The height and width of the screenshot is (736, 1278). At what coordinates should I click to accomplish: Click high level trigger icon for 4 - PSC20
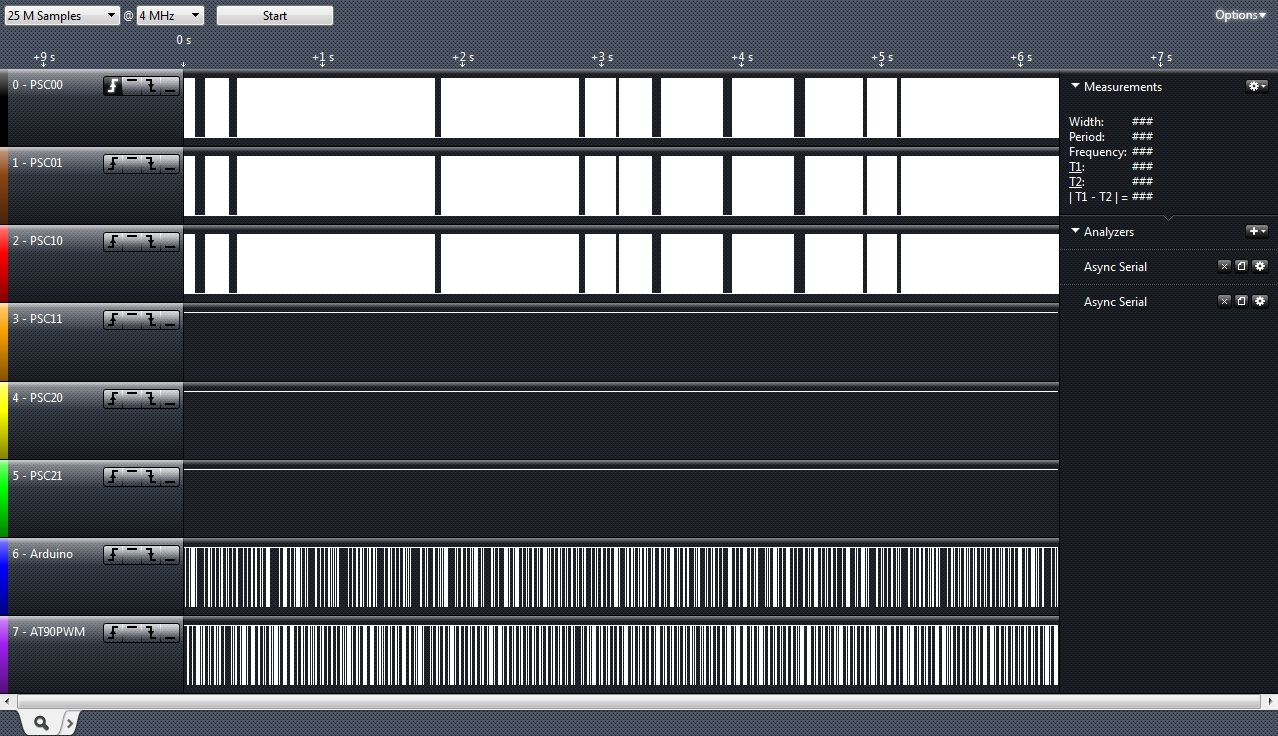pyautogui.click(x=132, y=399)
